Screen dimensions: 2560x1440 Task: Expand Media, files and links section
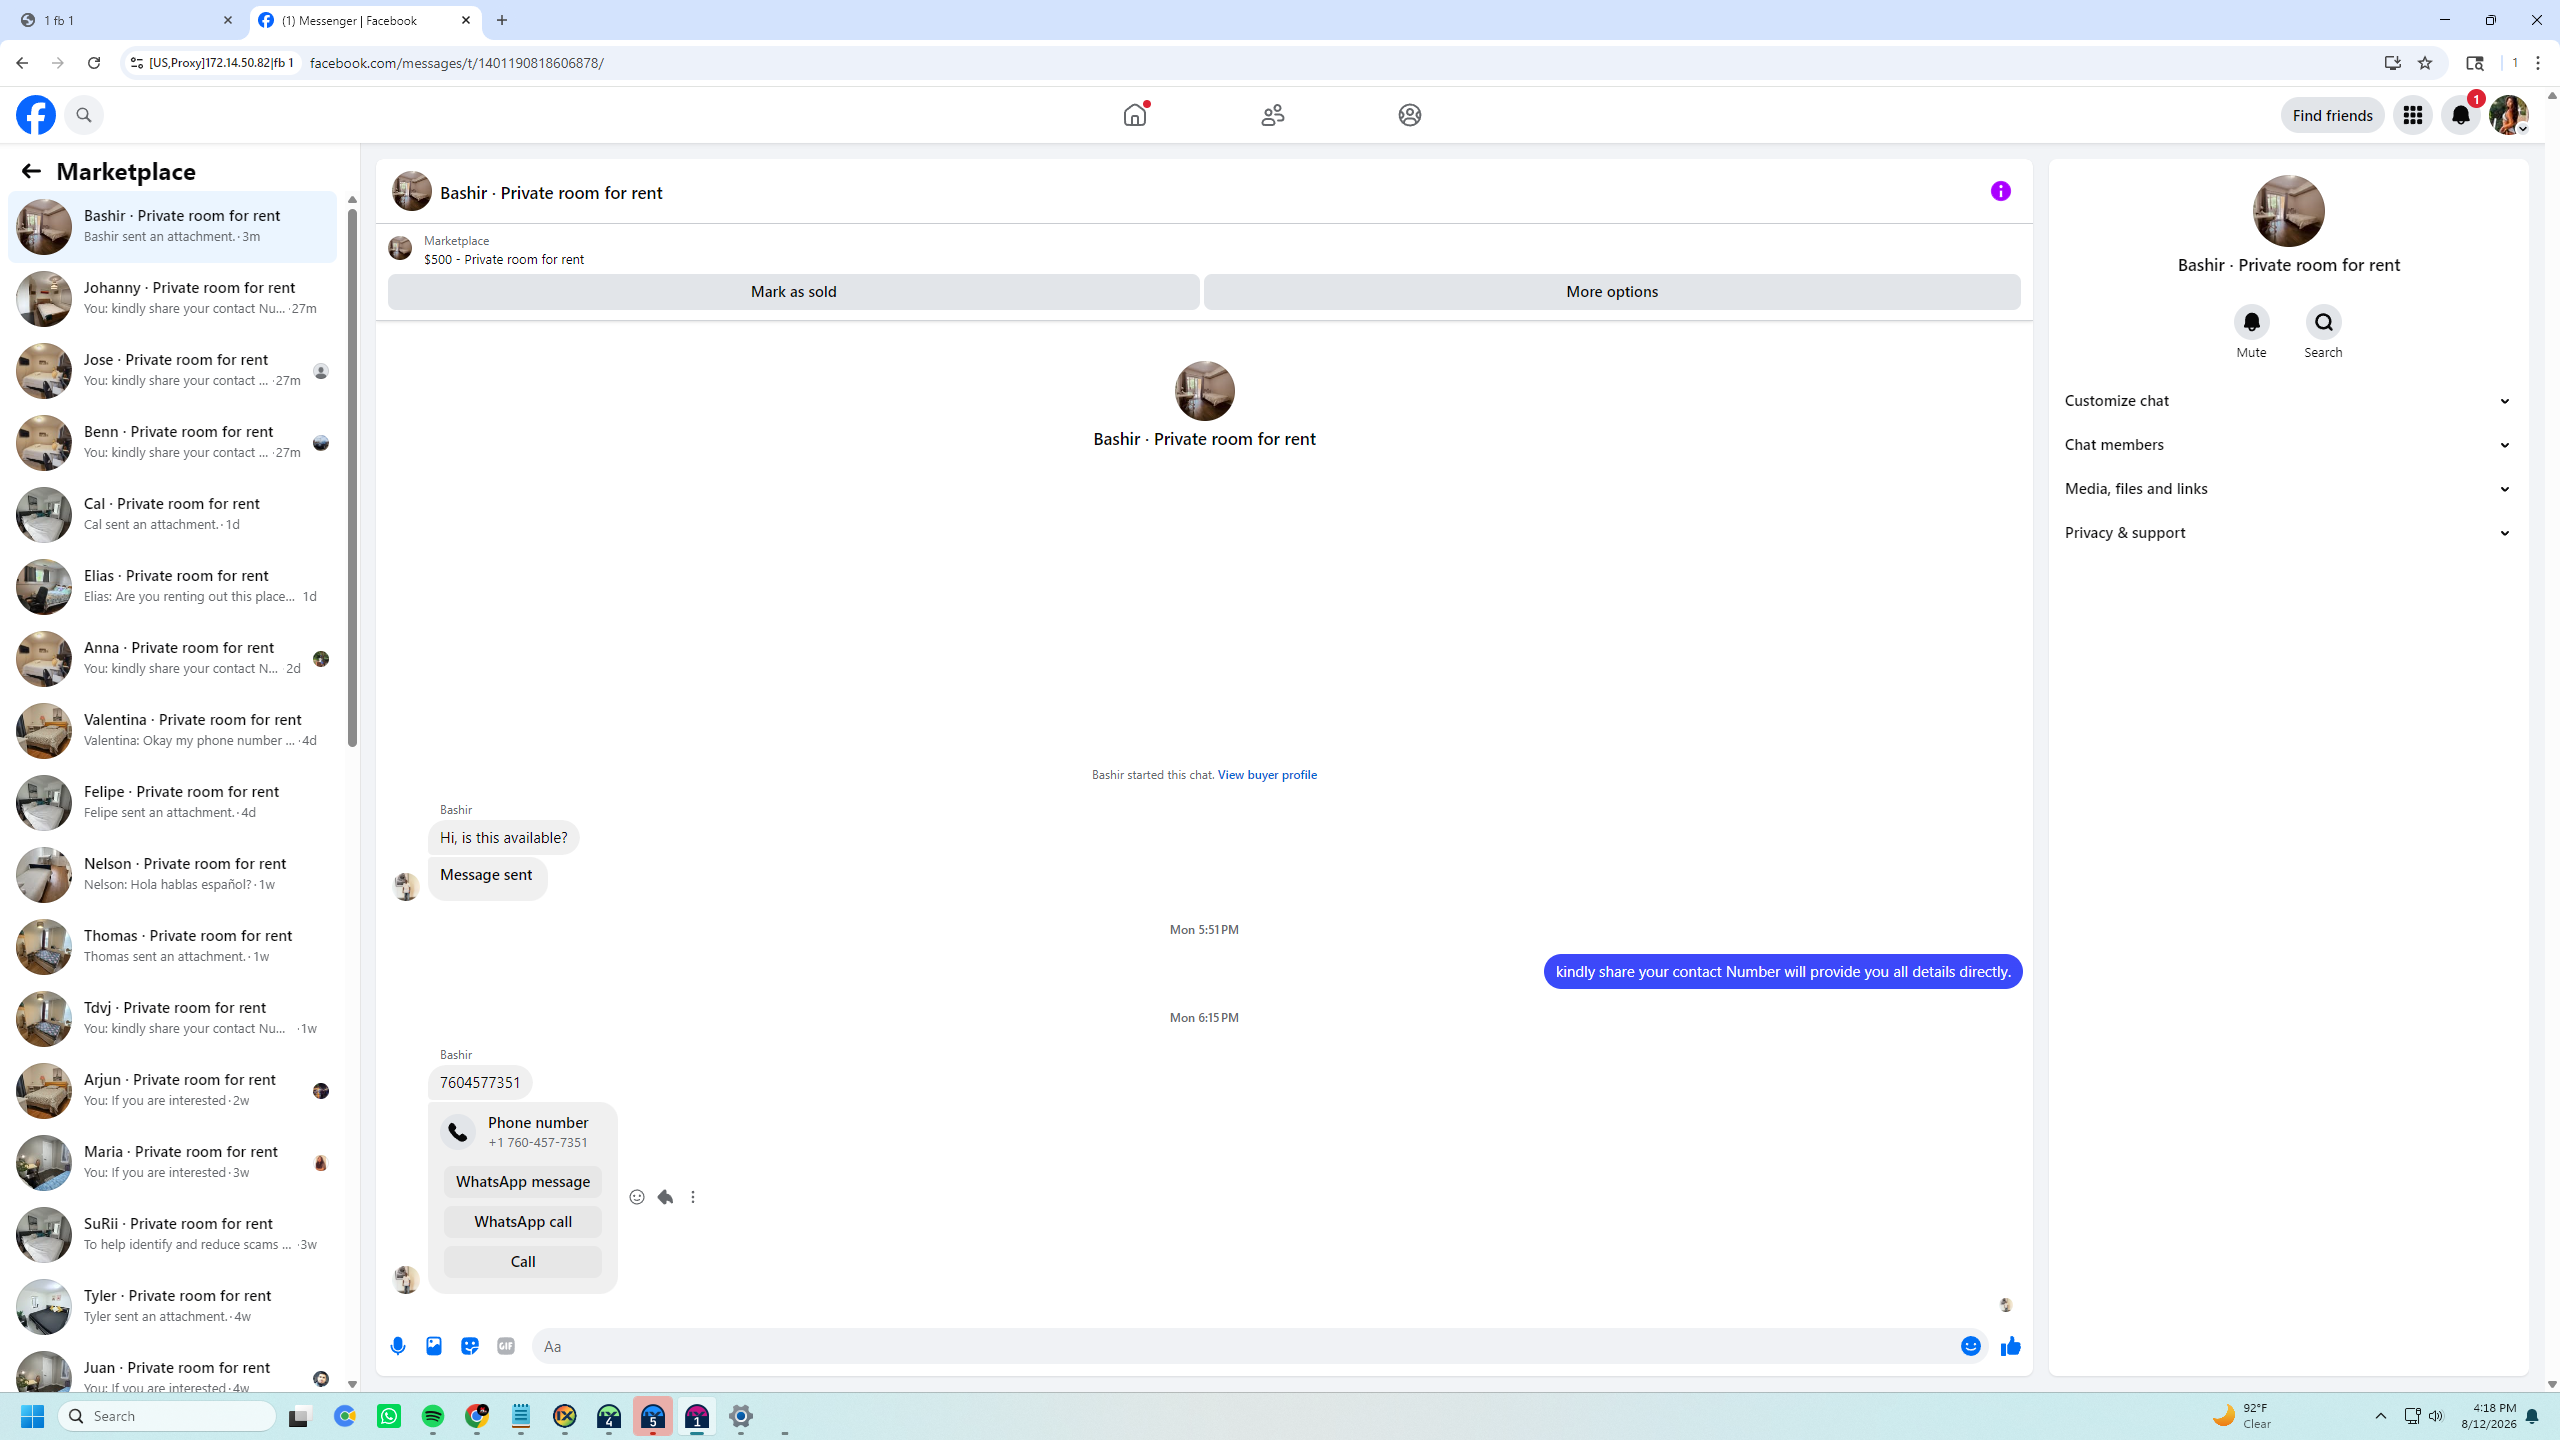[2288, 489]
